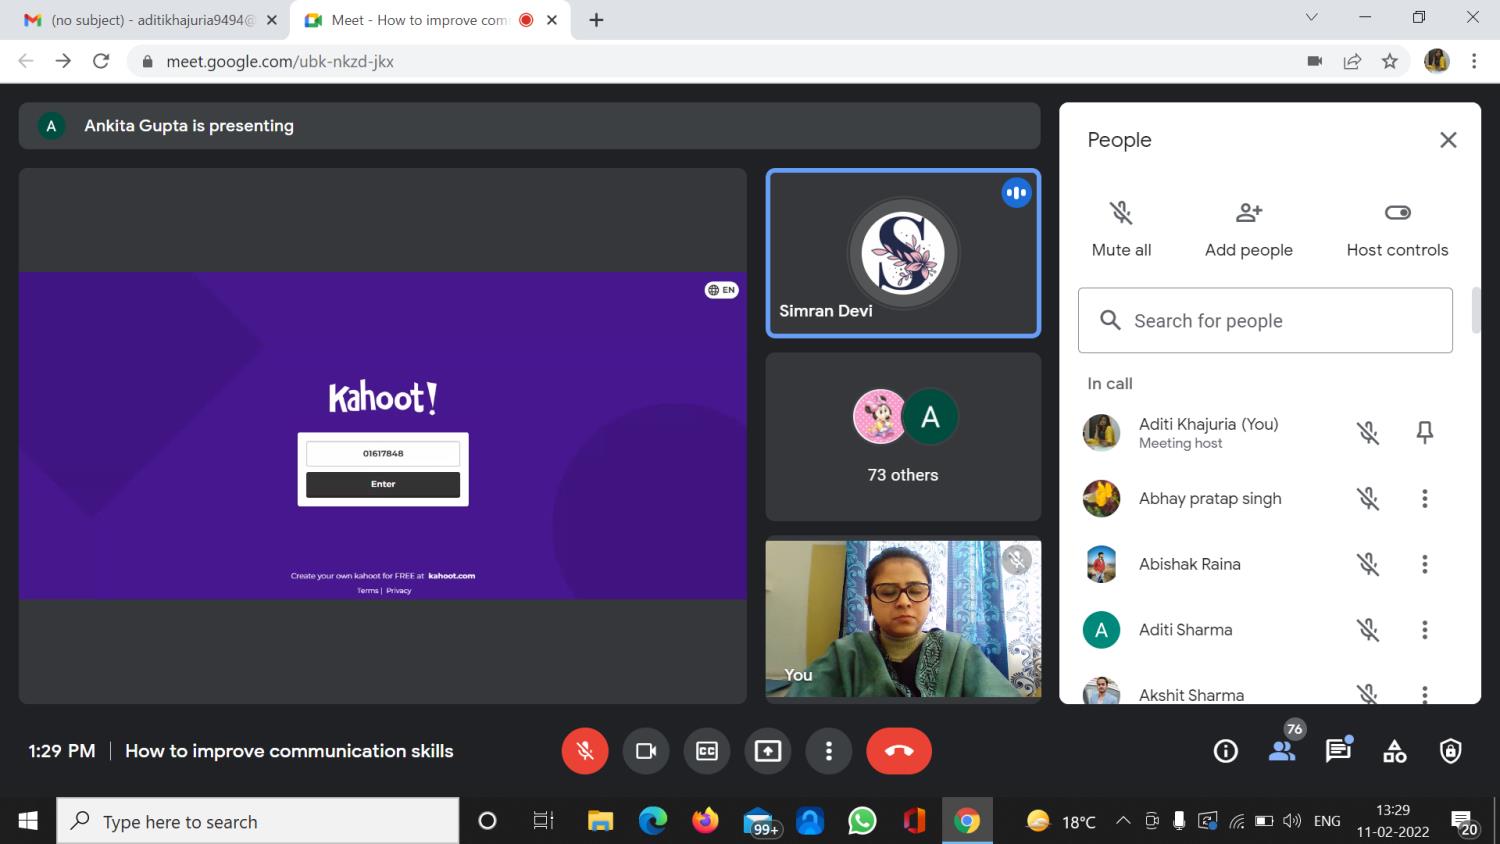This screenshot has height=844, width=1500.
Task: Leave the call with the red hang-up button
Action: [x=899, y=751]
